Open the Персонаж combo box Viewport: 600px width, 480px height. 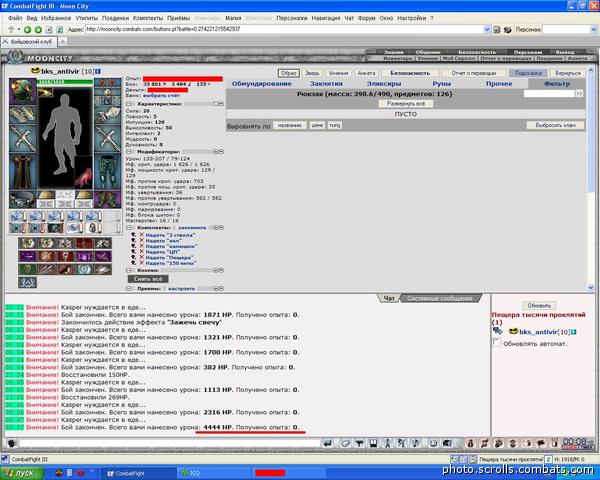[569, 29]
